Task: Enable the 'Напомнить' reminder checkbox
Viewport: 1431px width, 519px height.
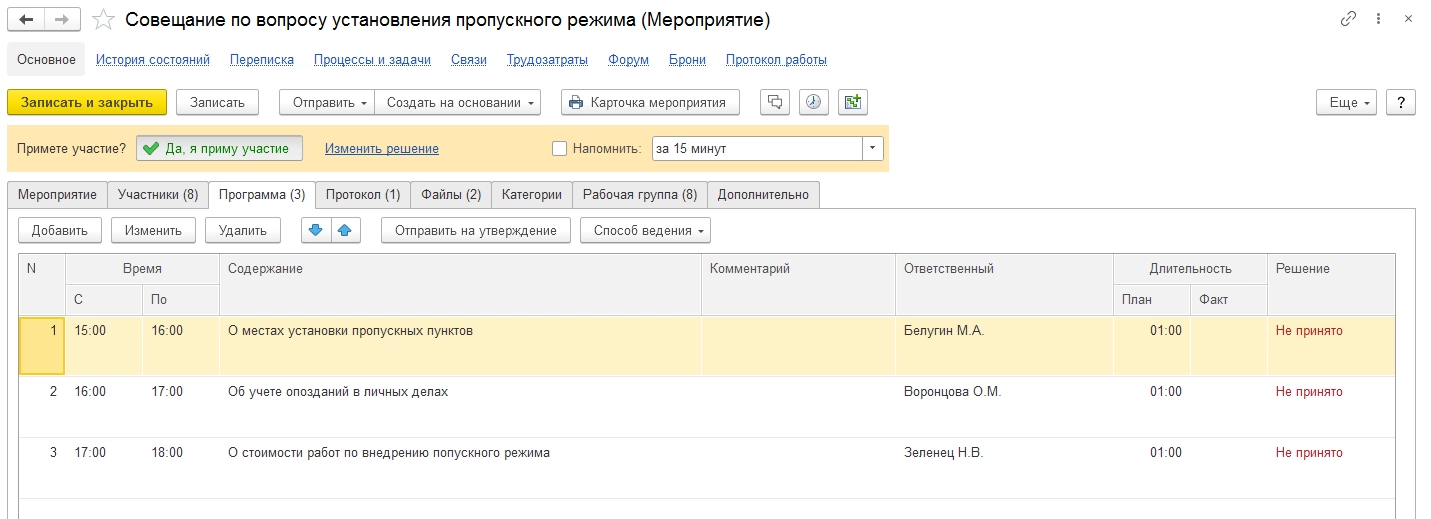Action: pos(560,149)
